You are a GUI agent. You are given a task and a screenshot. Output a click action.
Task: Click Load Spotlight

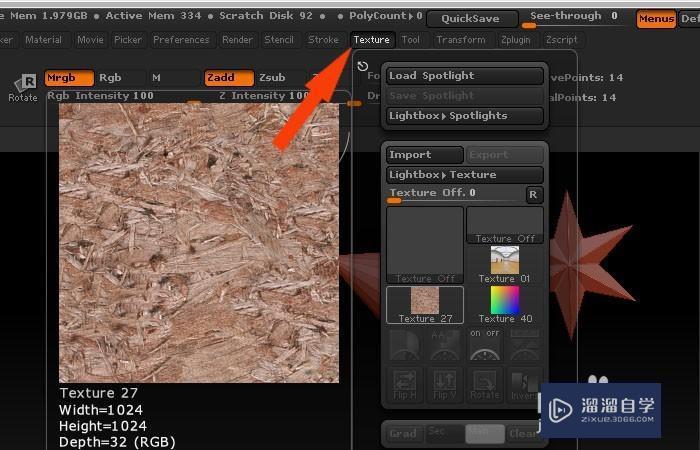click(x=465, y=76)
